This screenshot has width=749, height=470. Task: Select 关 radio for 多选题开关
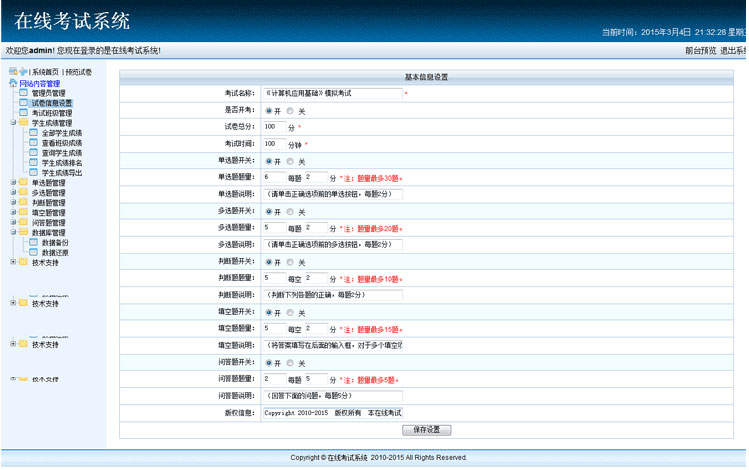click(x=291, y=212)
